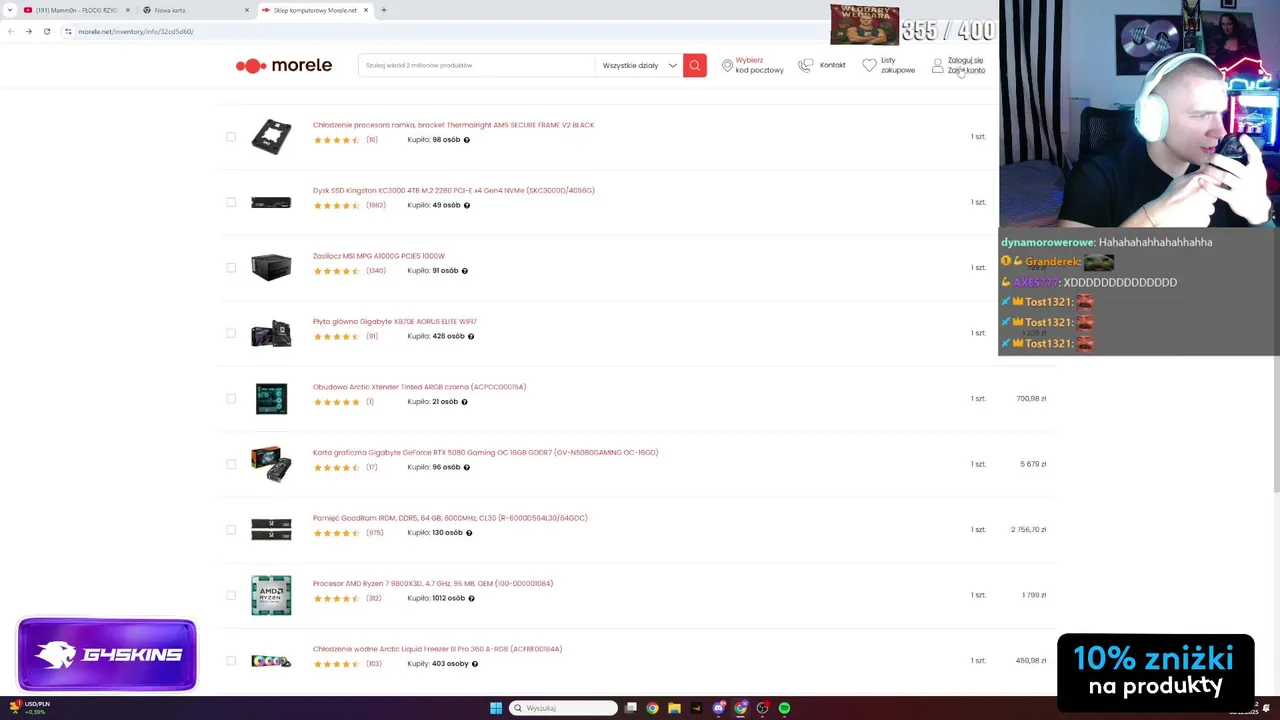1280x720 pixels.
Task: Tick the checkbox for Gigabyte X870E AORUS ELITE
Action: click(231, 333)
